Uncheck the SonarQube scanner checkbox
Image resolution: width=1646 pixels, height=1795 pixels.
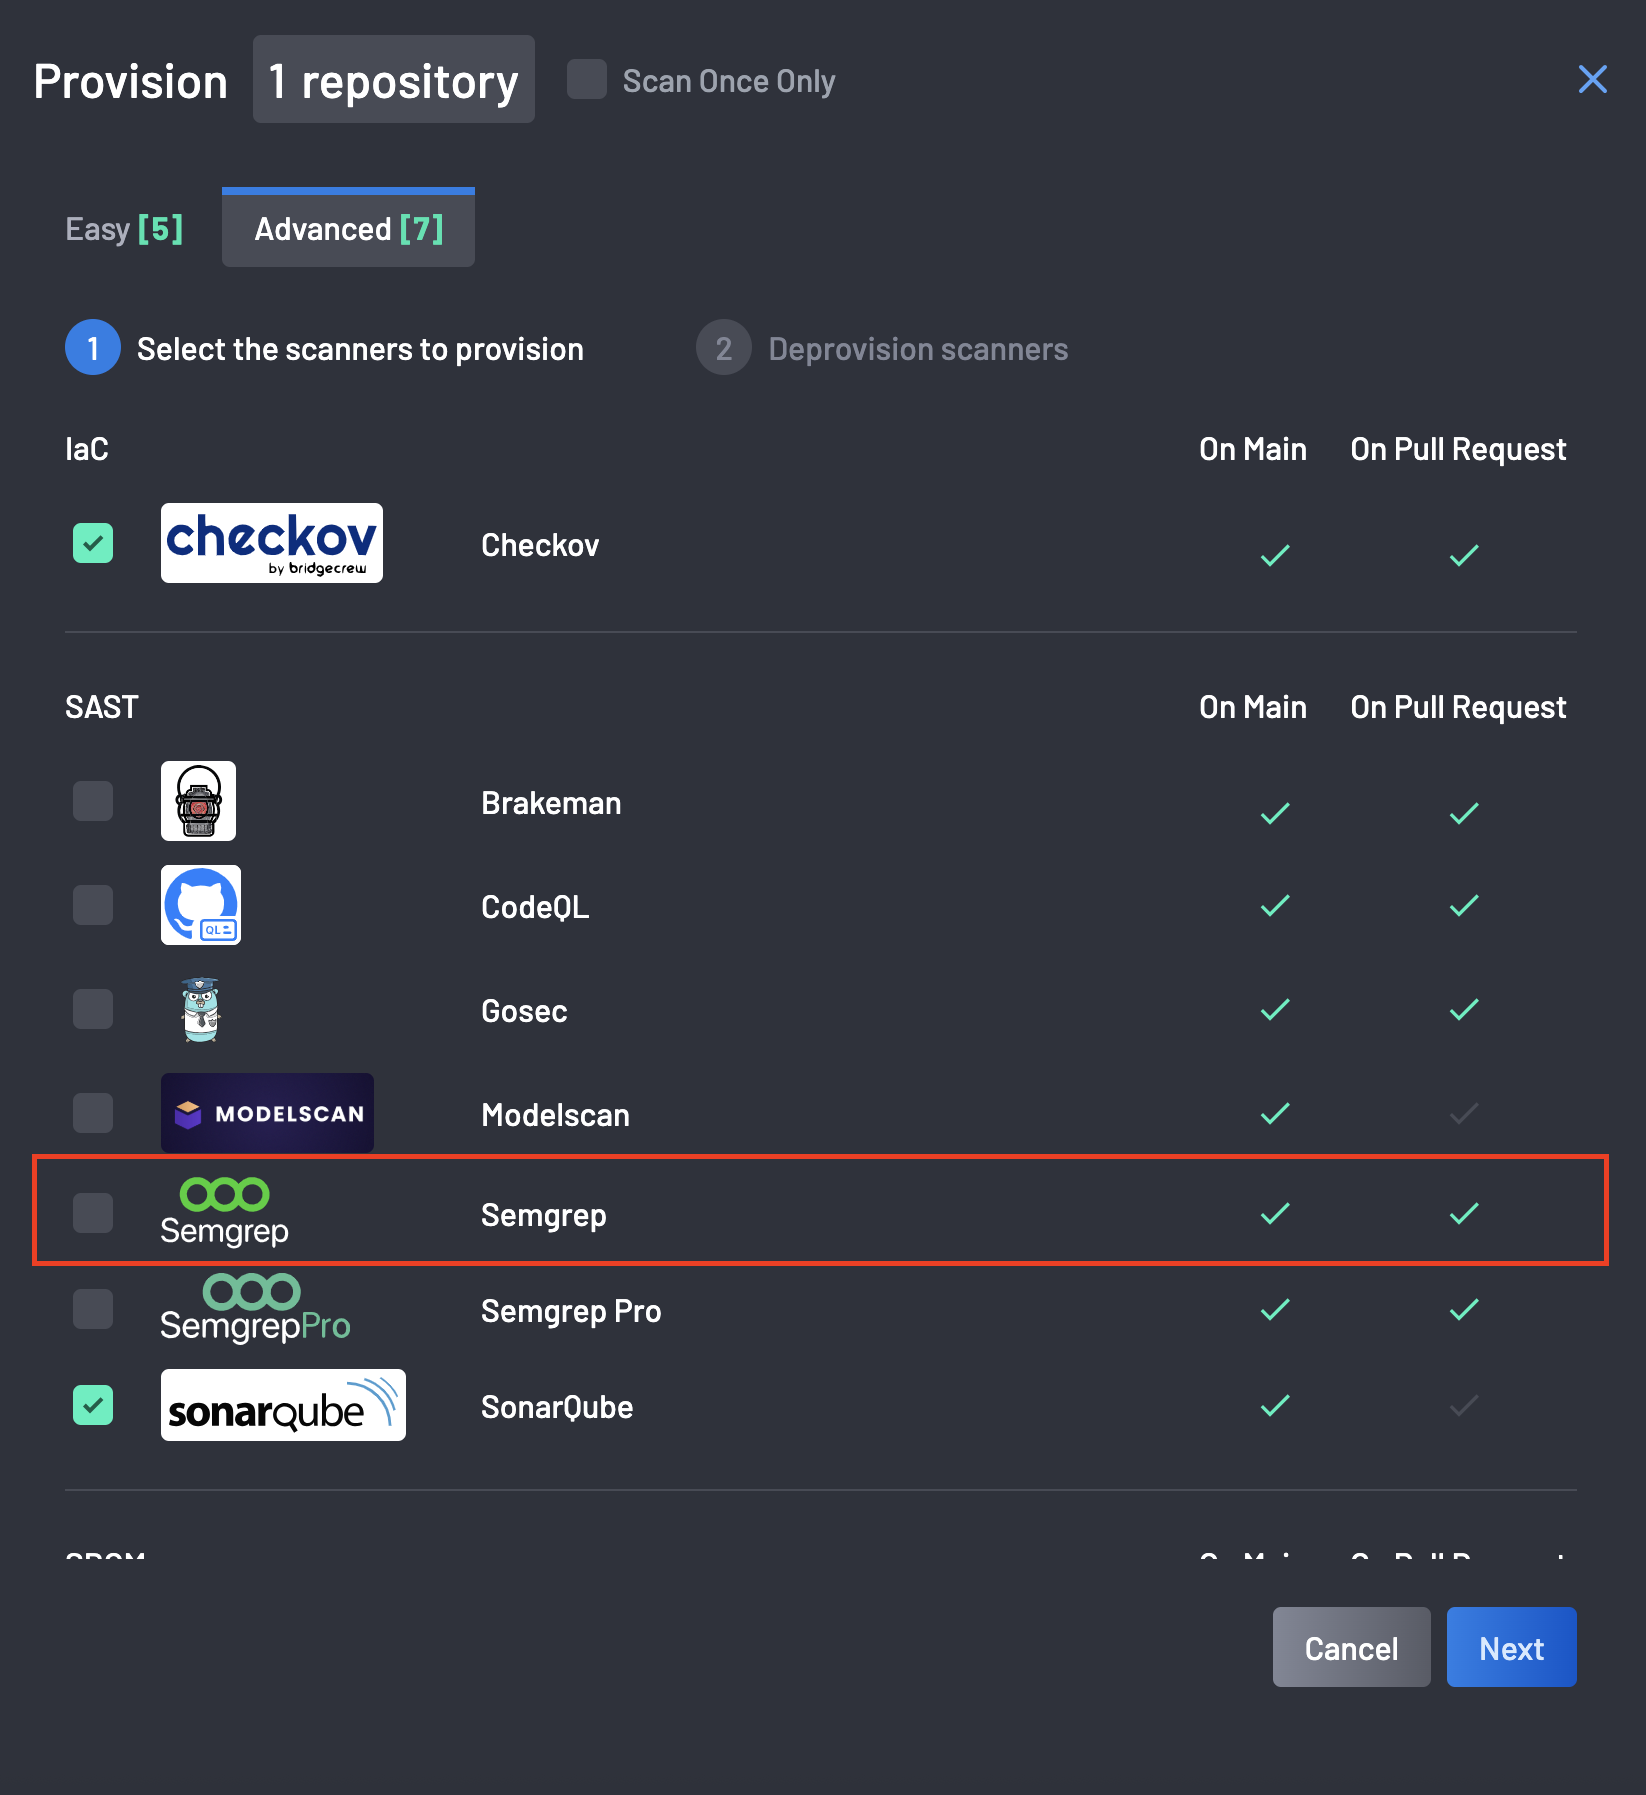pos(93,1405)
